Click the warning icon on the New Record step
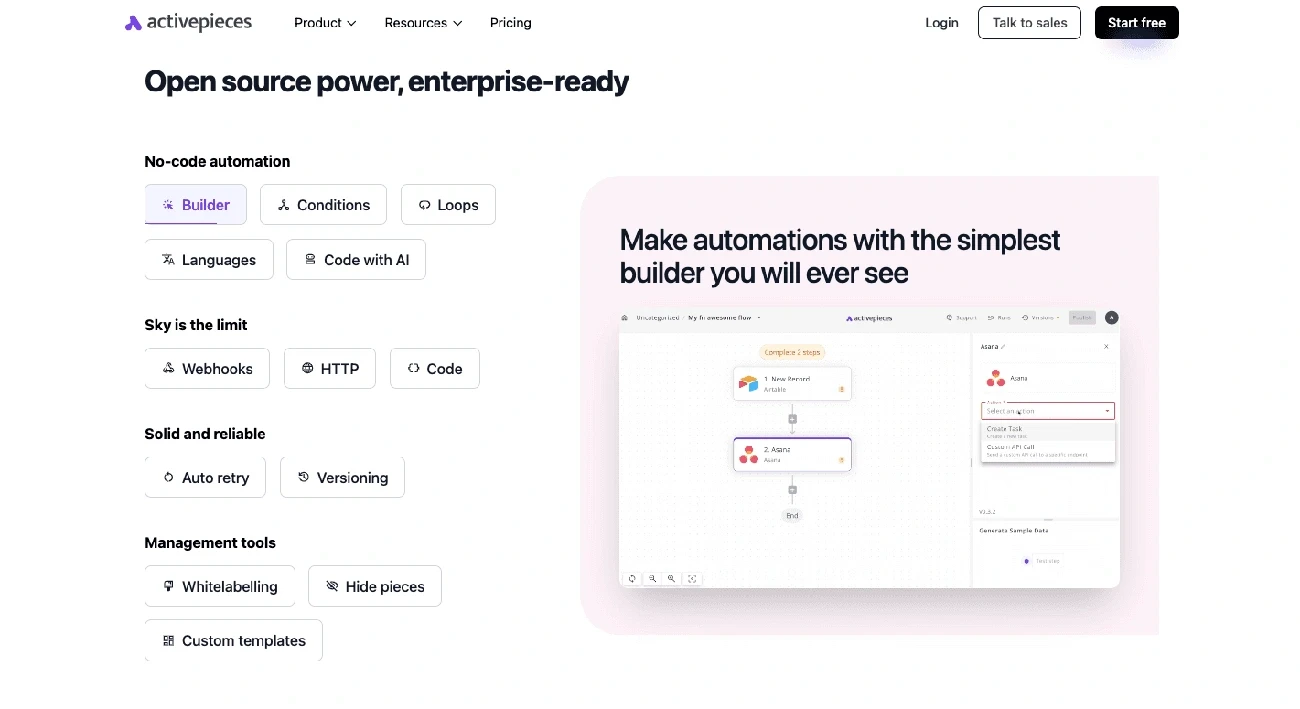The height and width of the screenshot is (709, 1300). coord(841,388)
